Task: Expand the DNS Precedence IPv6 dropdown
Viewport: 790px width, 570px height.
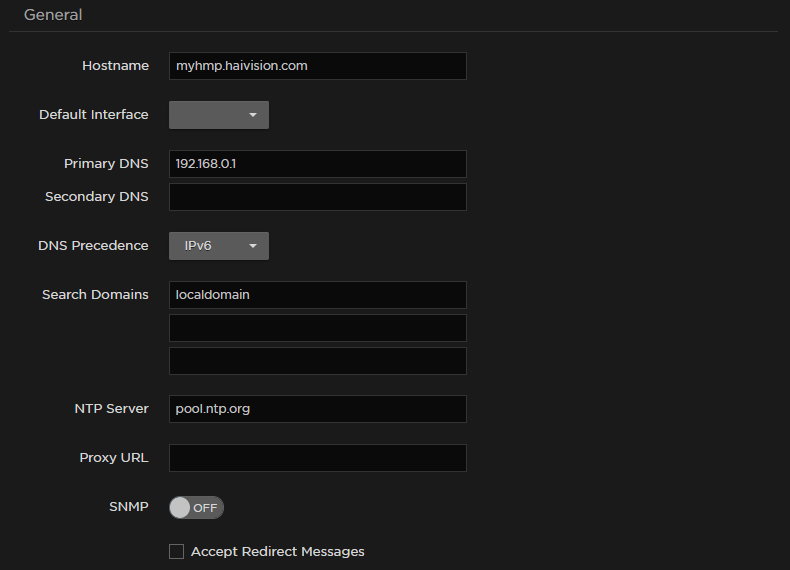Action: point(218,246)
